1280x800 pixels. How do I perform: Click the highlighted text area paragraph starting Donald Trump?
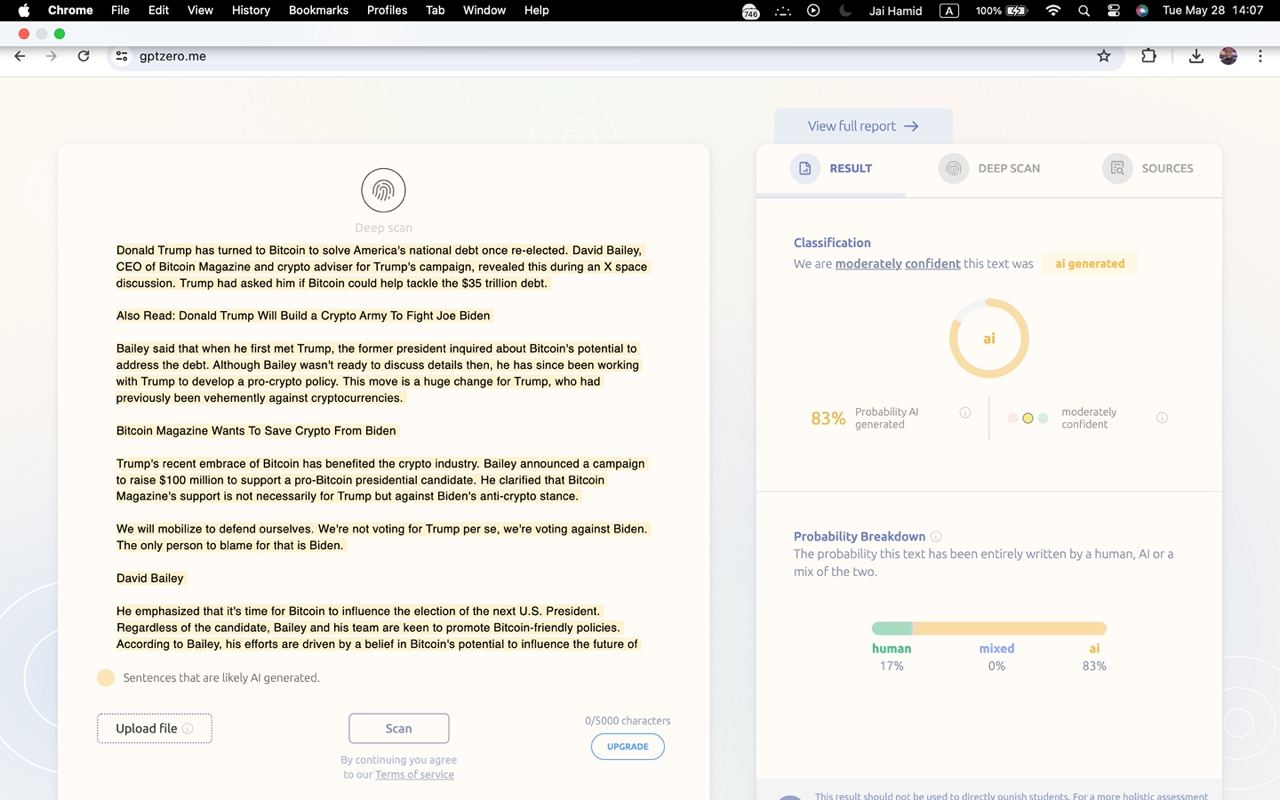[381, 267]
